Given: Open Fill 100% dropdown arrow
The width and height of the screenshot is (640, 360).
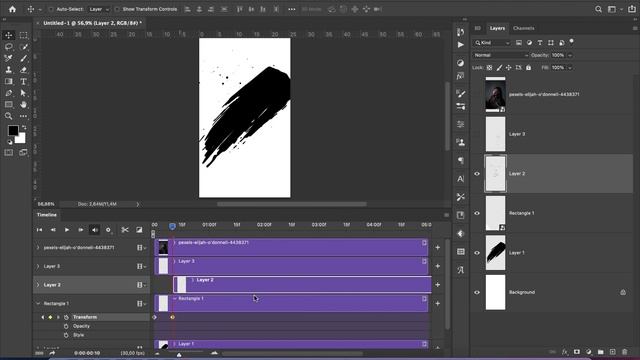Looking at the screenshot, I should 570,68.
